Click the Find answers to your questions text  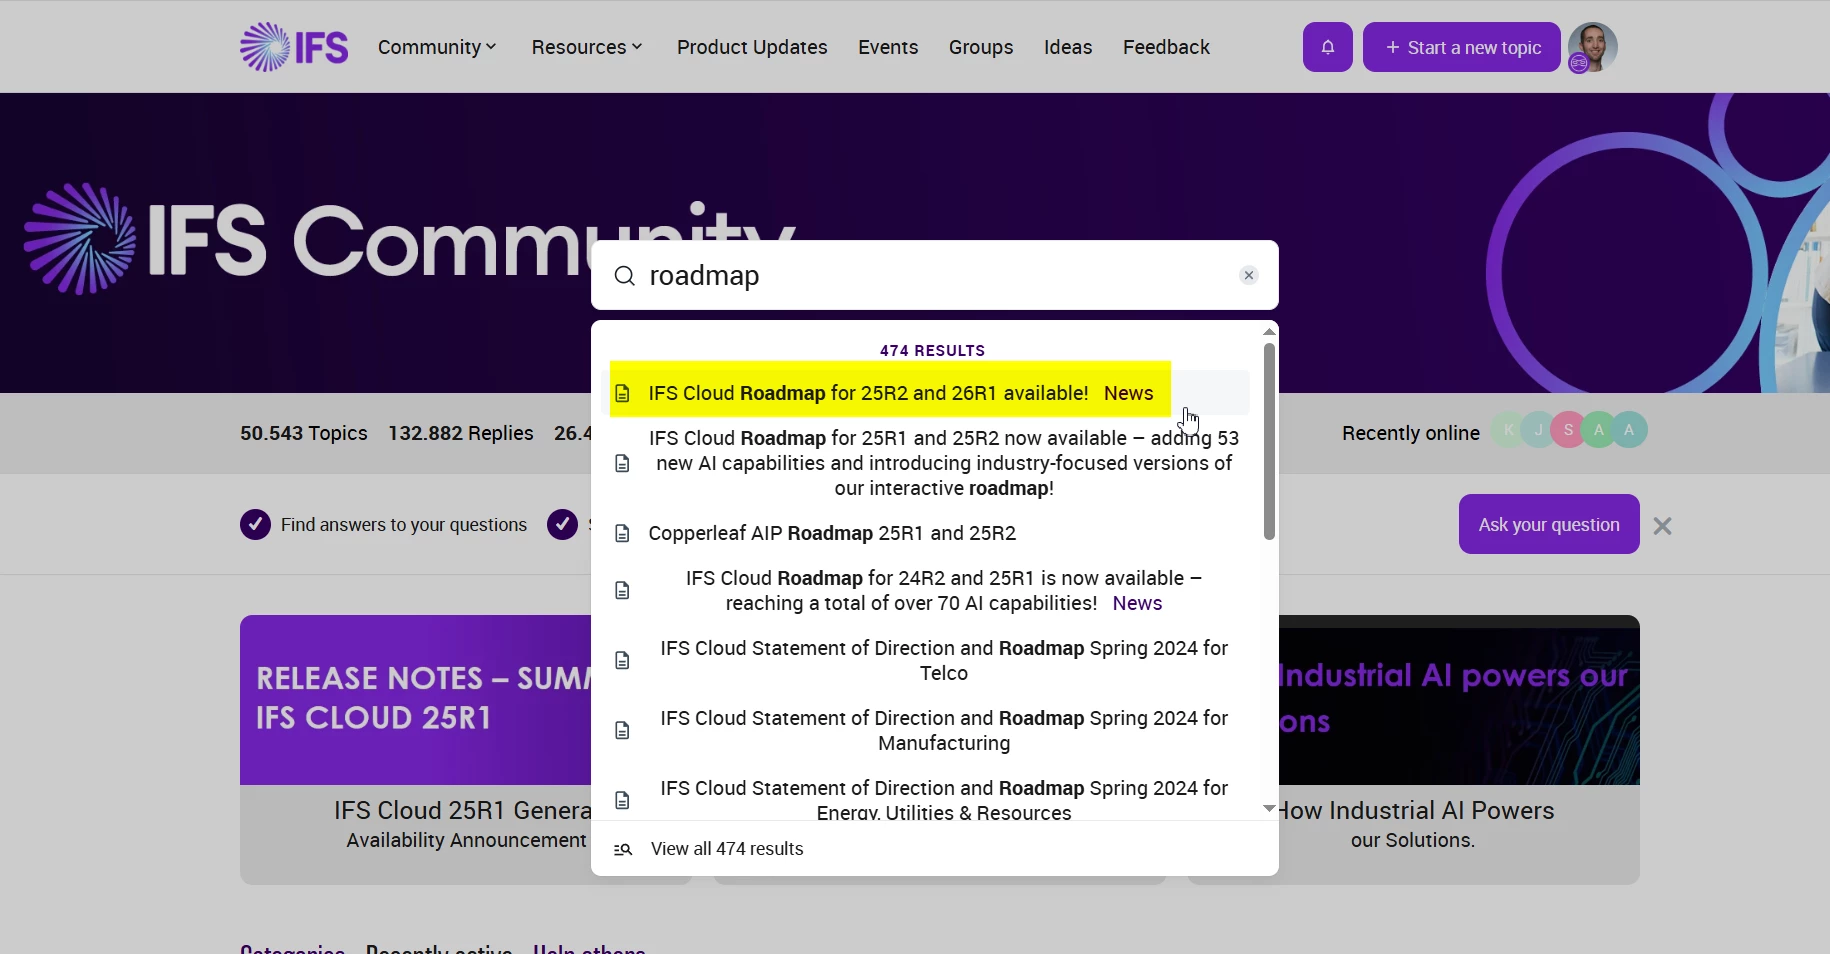(x=404, y=526)
